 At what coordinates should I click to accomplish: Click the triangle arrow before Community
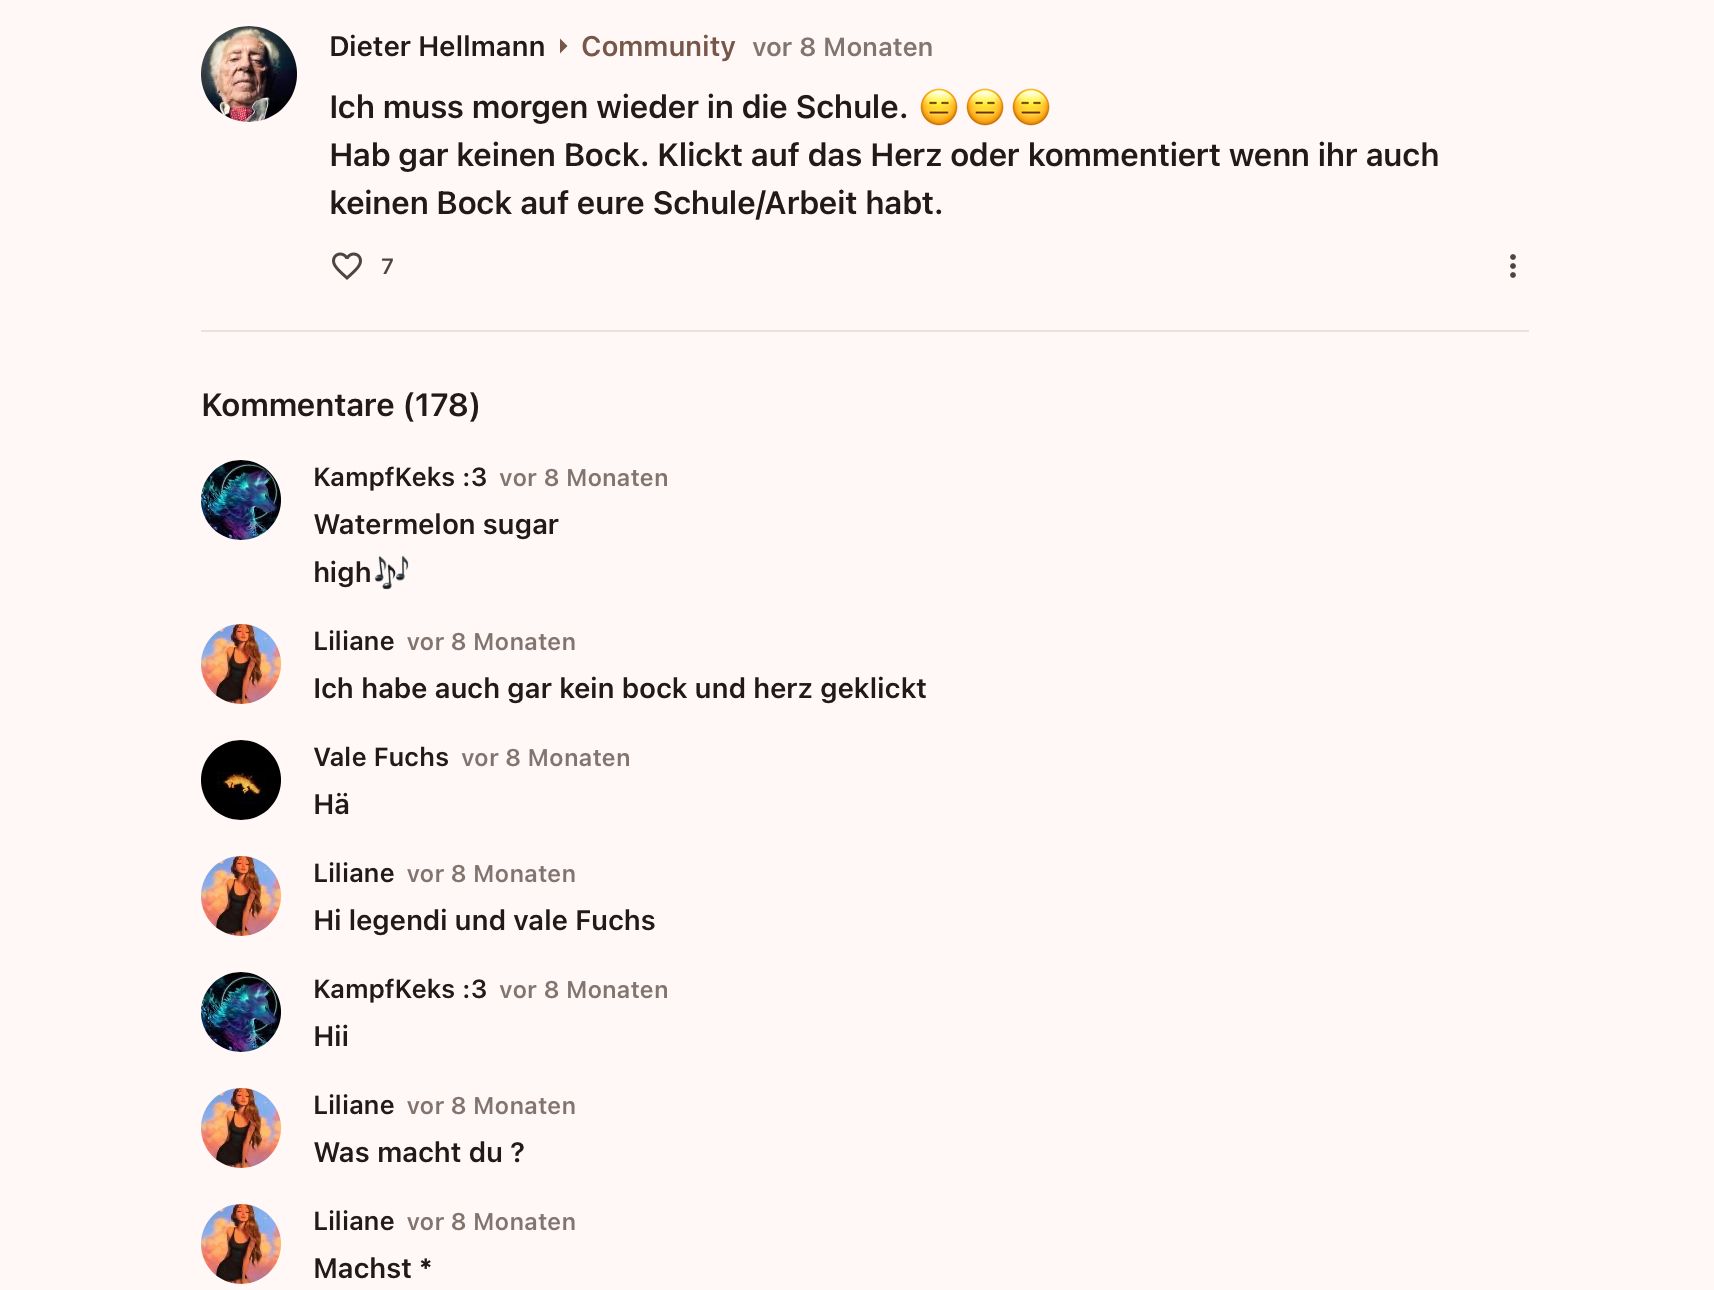click(x=563, y=46)
